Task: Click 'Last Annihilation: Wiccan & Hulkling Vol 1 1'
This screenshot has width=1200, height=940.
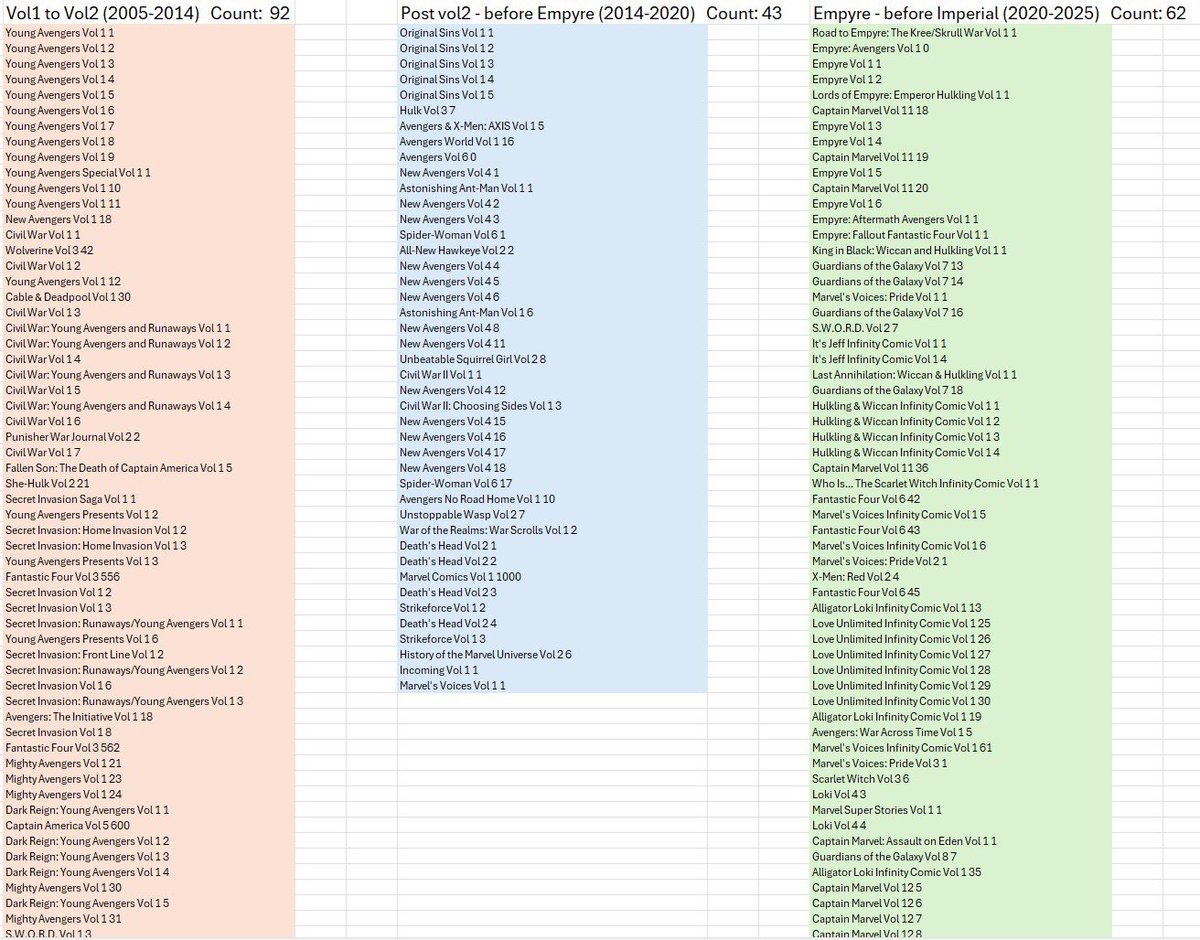Action: (x=914, y=375)
